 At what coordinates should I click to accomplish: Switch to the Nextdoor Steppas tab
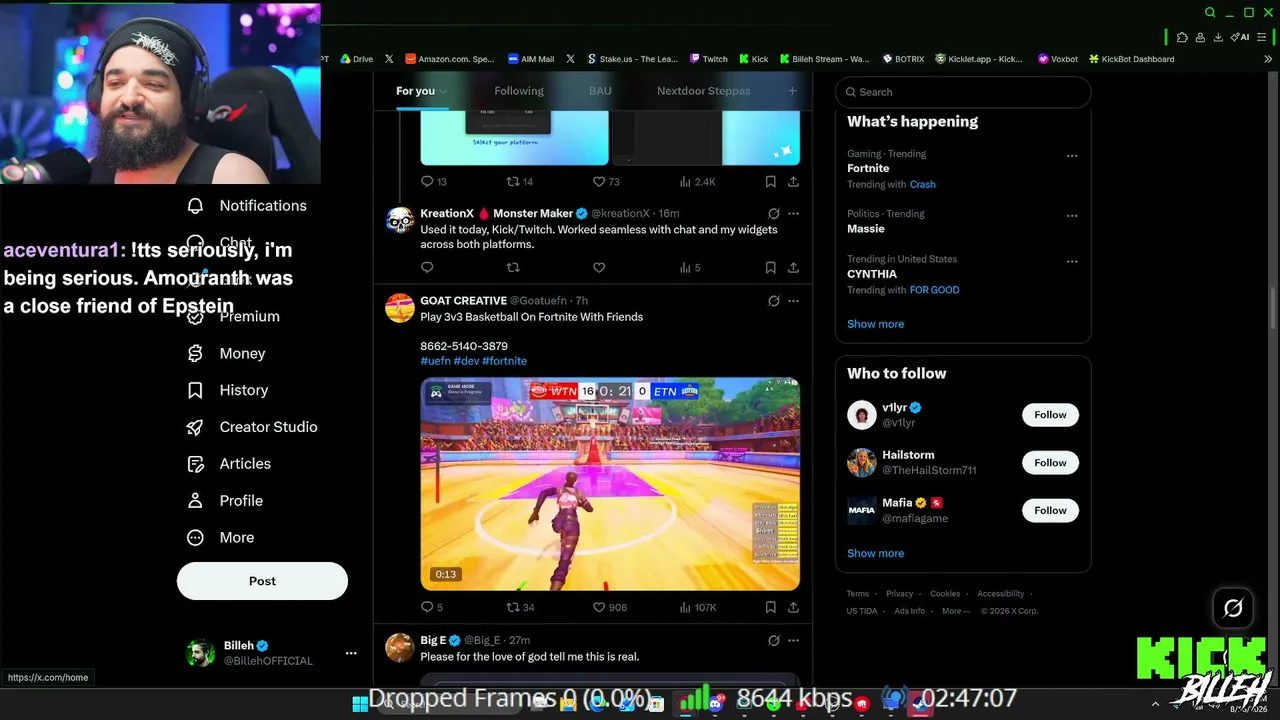click(x=703, y=91)
